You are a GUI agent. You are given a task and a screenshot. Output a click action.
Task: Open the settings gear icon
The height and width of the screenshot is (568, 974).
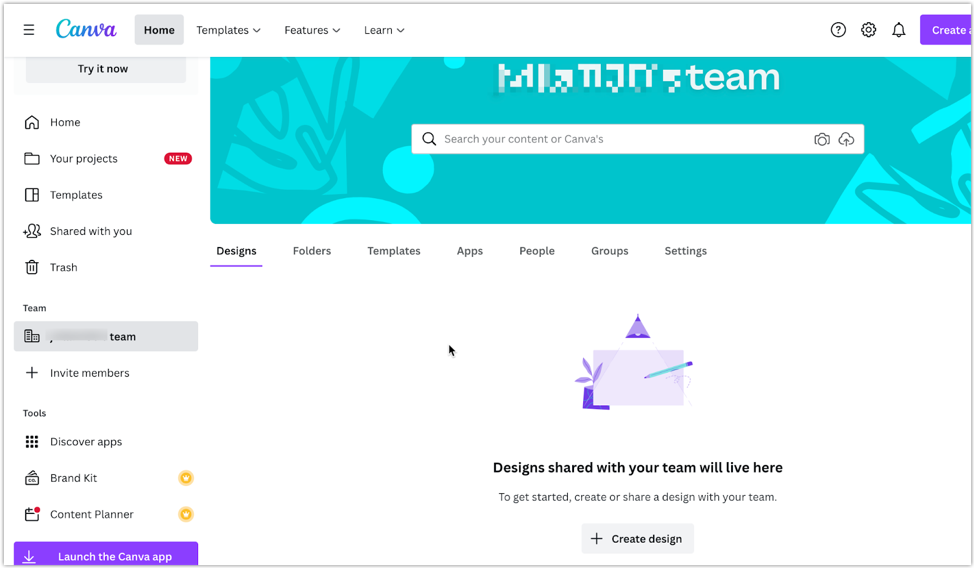point(868,30)
